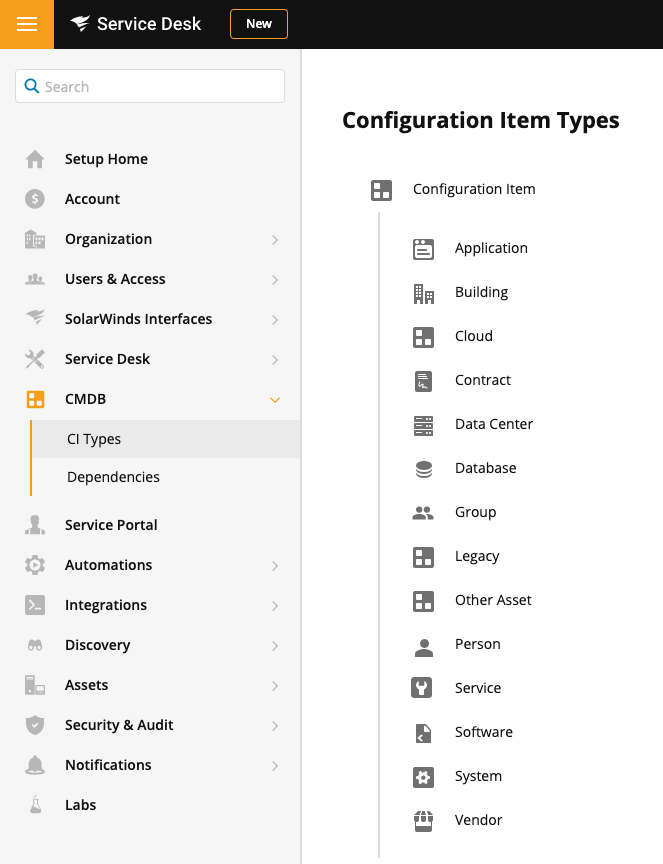Click the Data Center rack icon
The width and height of the screenshot is (663, 864).
(423, 424)
